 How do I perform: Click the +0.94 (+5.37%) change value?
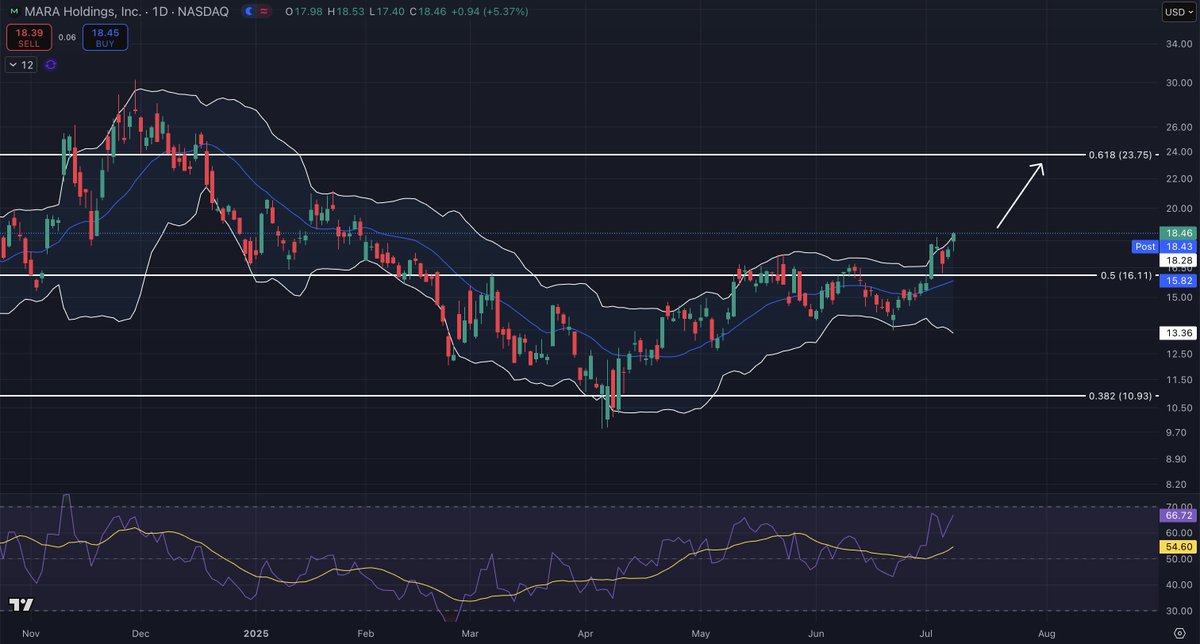point(489,12)
